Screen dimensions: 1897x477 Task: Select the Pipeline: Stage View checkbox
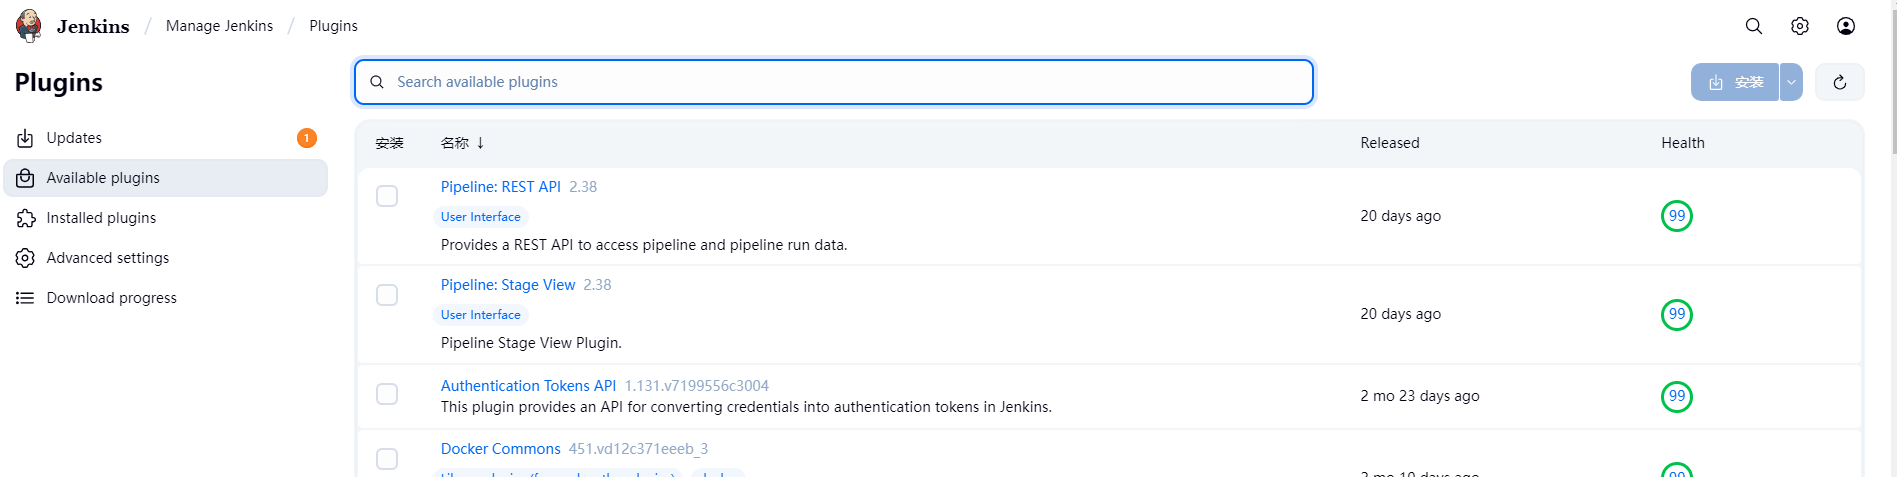click(x=387, y=295)
